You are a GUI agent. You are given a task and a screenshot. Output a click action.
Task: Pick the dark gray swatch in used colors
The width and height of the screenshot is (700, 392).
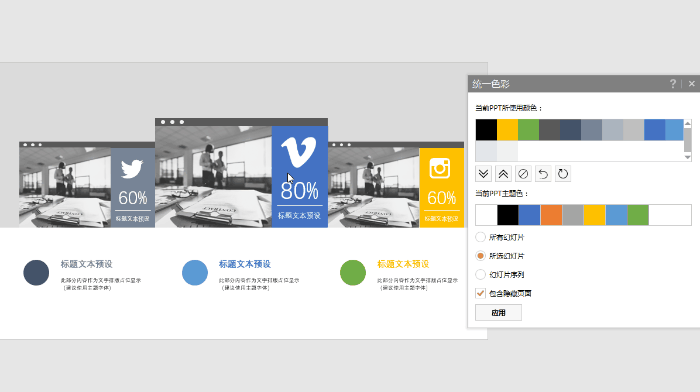pos(549,129)
